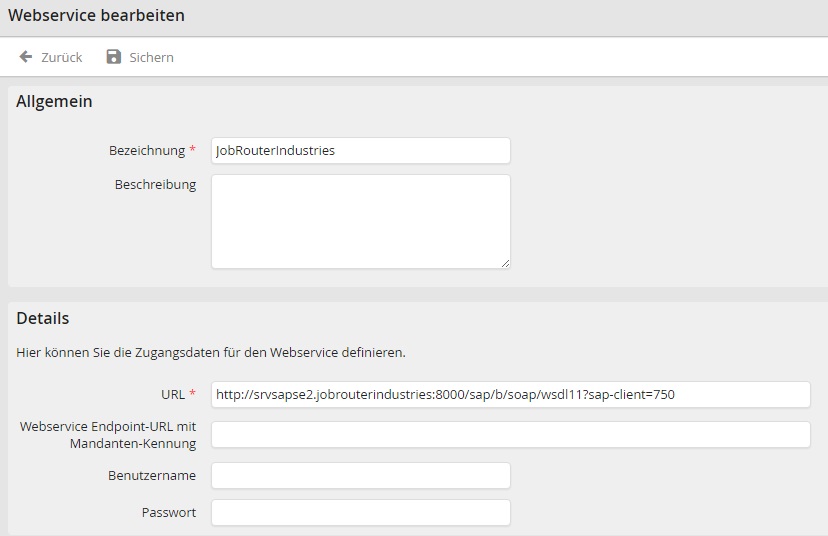Viewport: 828px width, 536px height.
Task: Select the Webservice Endpoint-URL input field
Action: click(510, 434)
